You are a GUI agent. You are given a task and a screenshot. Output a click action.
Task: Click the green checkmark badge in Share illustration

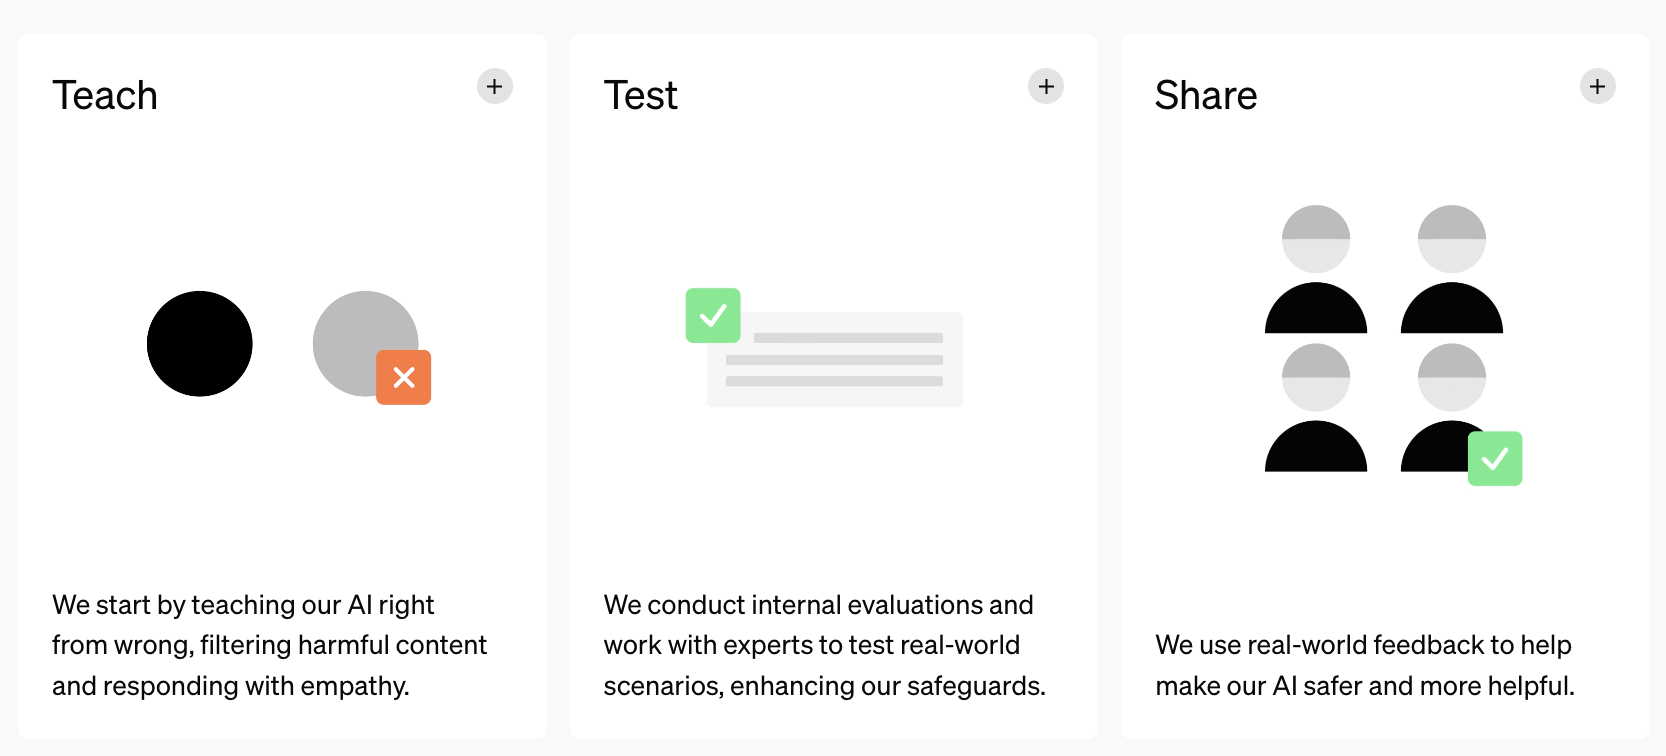(1495, 459)
